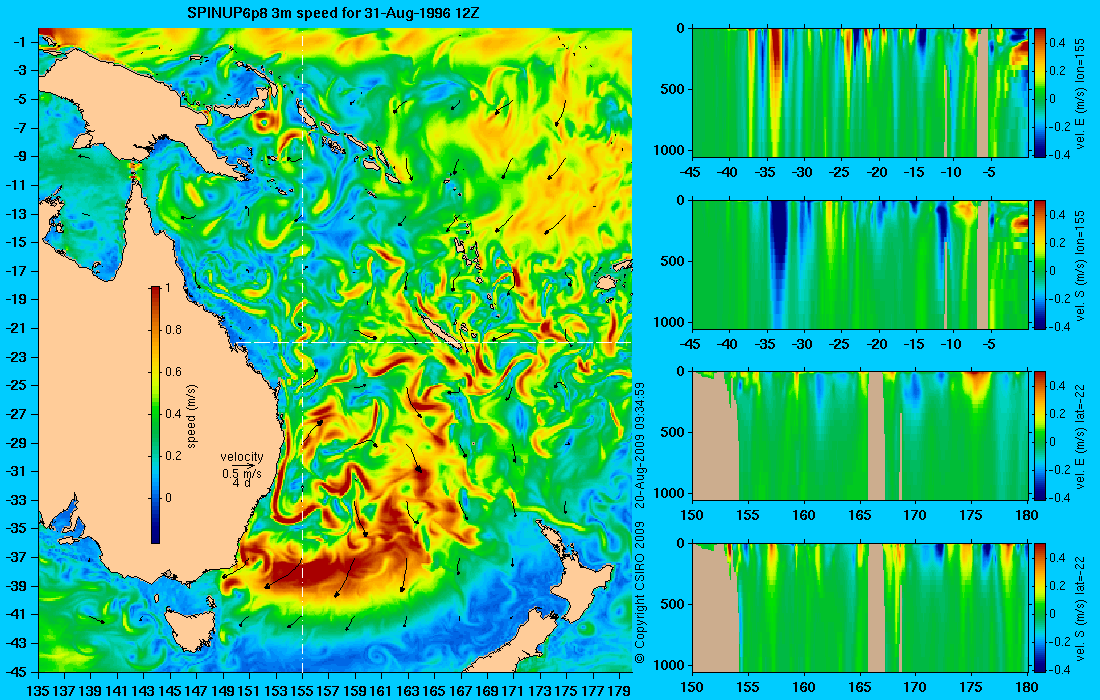Screen dimensions: 1100x700
Task: Click the '155' longitude tick on the main map
Action: click(x=302, y=690)
